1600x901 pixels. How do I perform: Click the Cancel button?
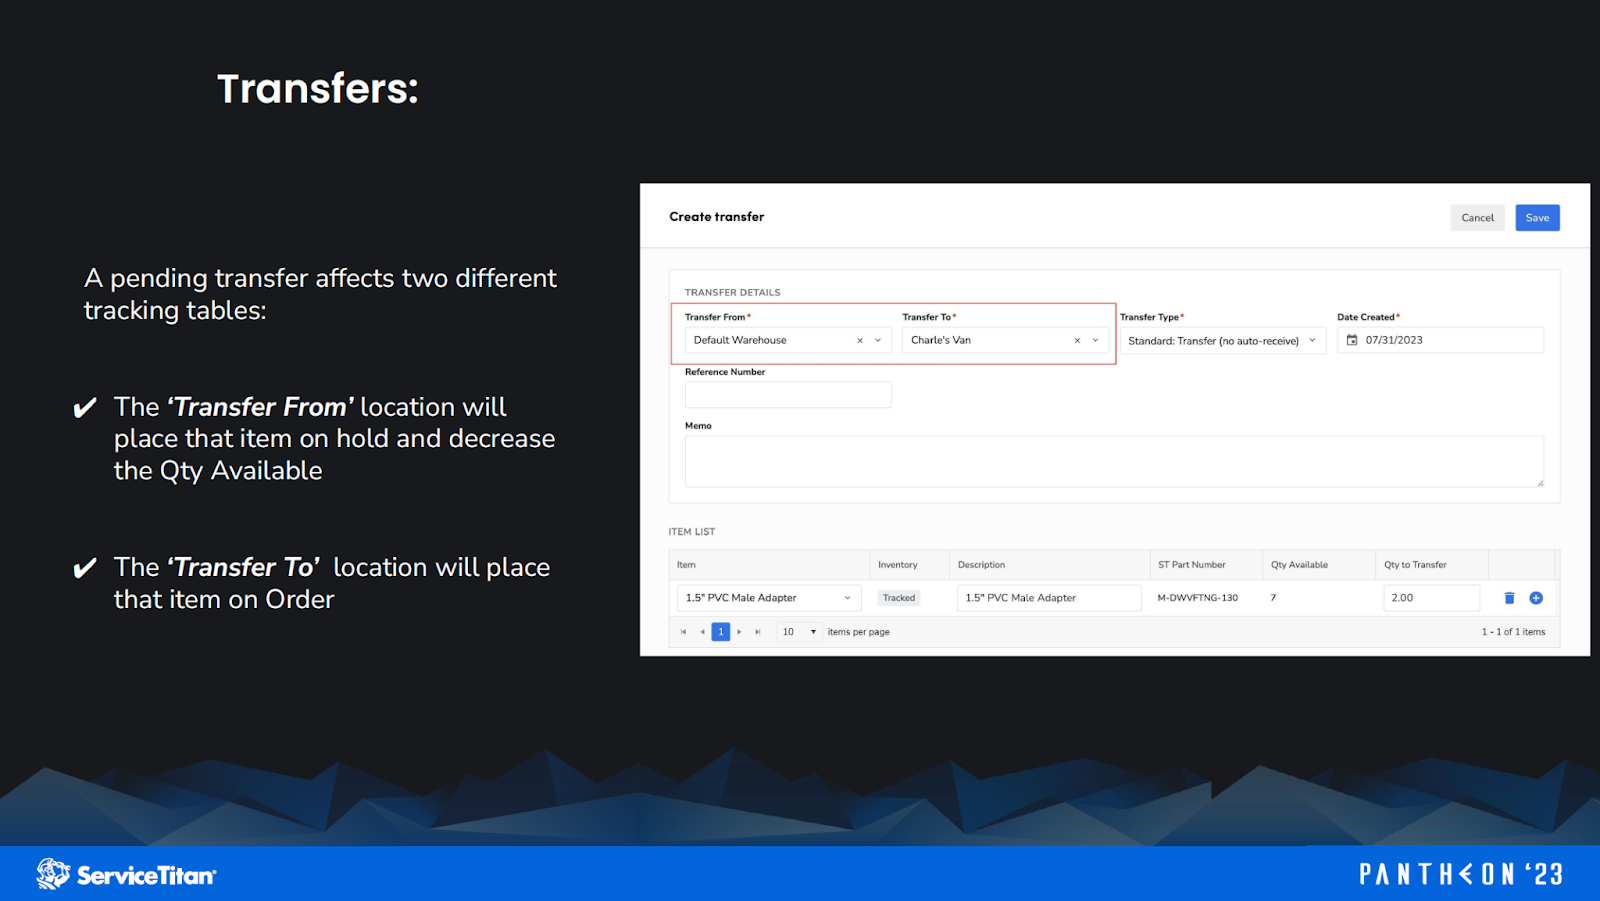1477,218
